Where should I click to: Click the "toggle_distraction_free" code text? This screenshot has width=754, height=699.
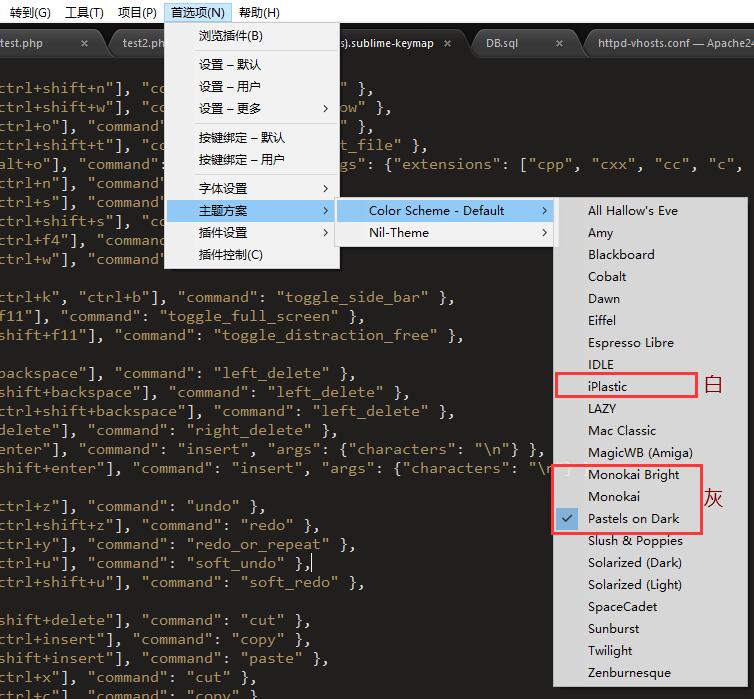click(x=326, y=336)
